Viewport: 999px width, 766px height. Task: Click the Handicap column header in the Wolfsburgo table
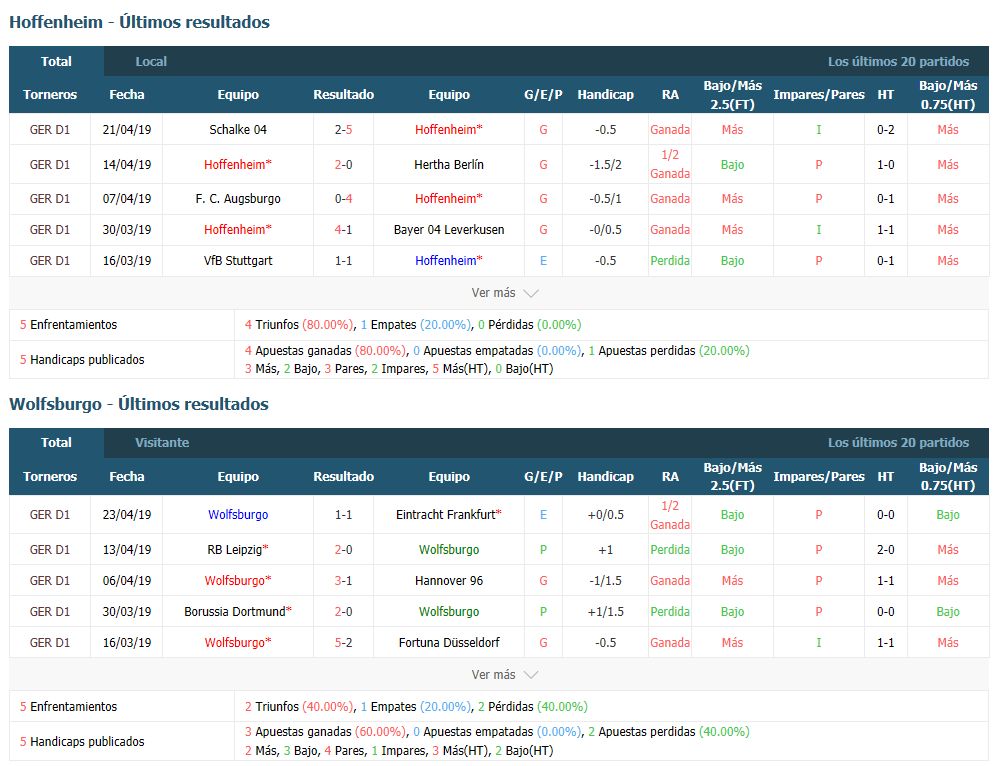tap(605, 477)
